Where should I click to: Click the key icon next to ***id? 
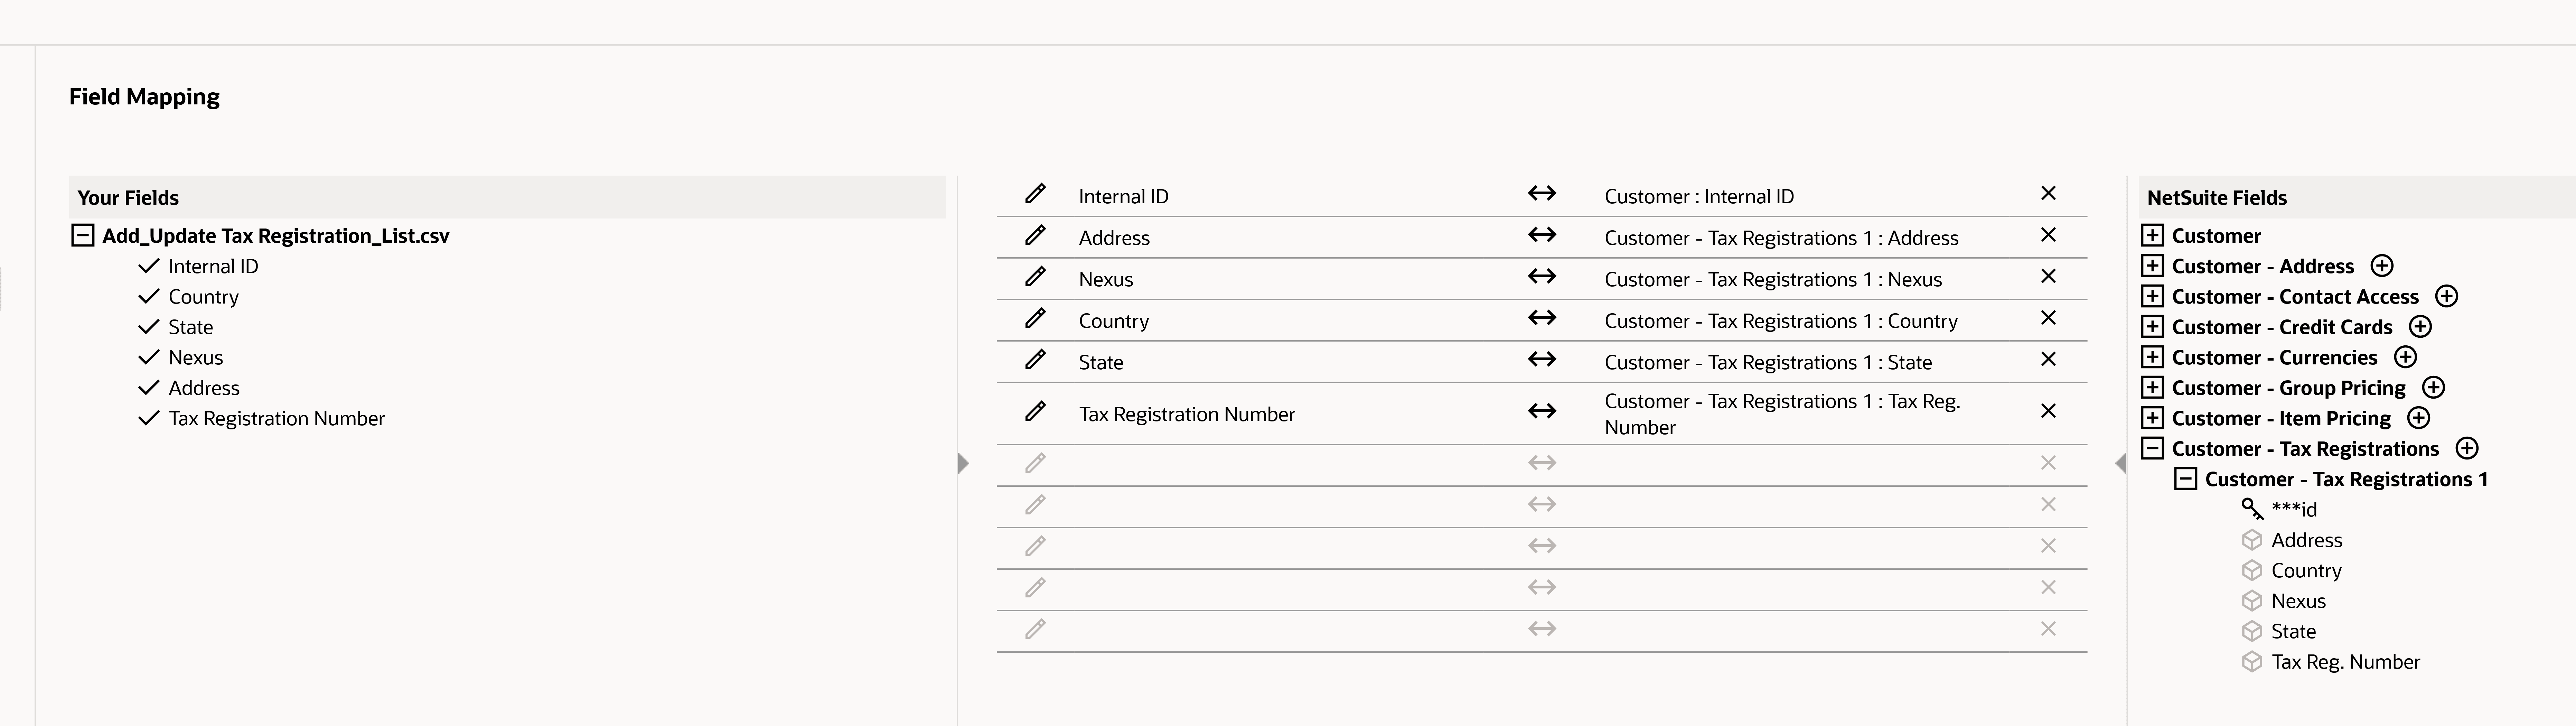click(x=2253, y=509)
